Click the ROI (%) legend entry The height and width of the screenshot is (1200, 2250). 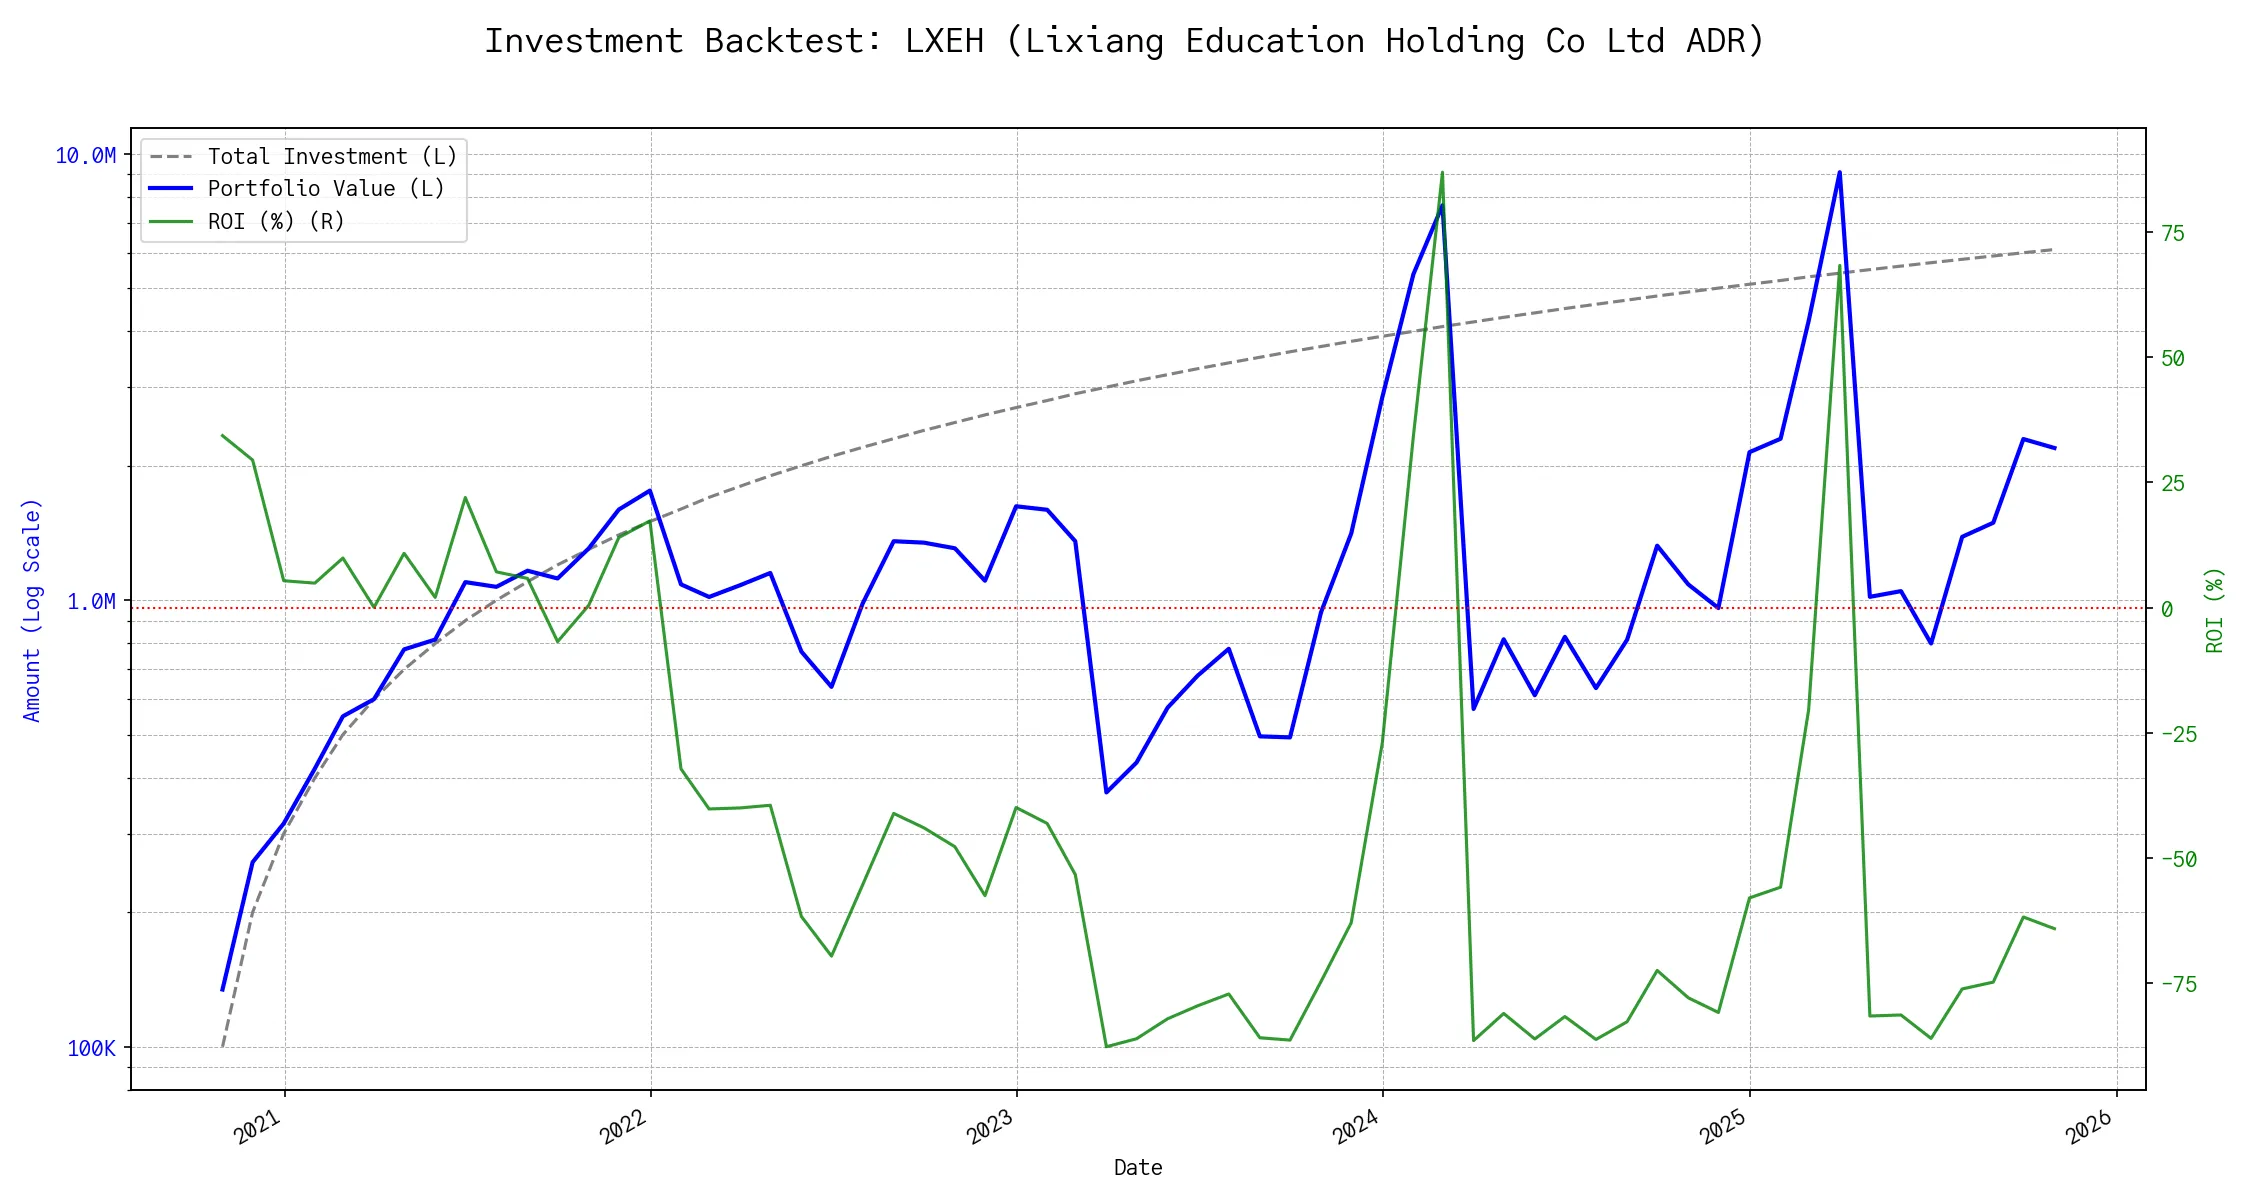coord(276,222)
